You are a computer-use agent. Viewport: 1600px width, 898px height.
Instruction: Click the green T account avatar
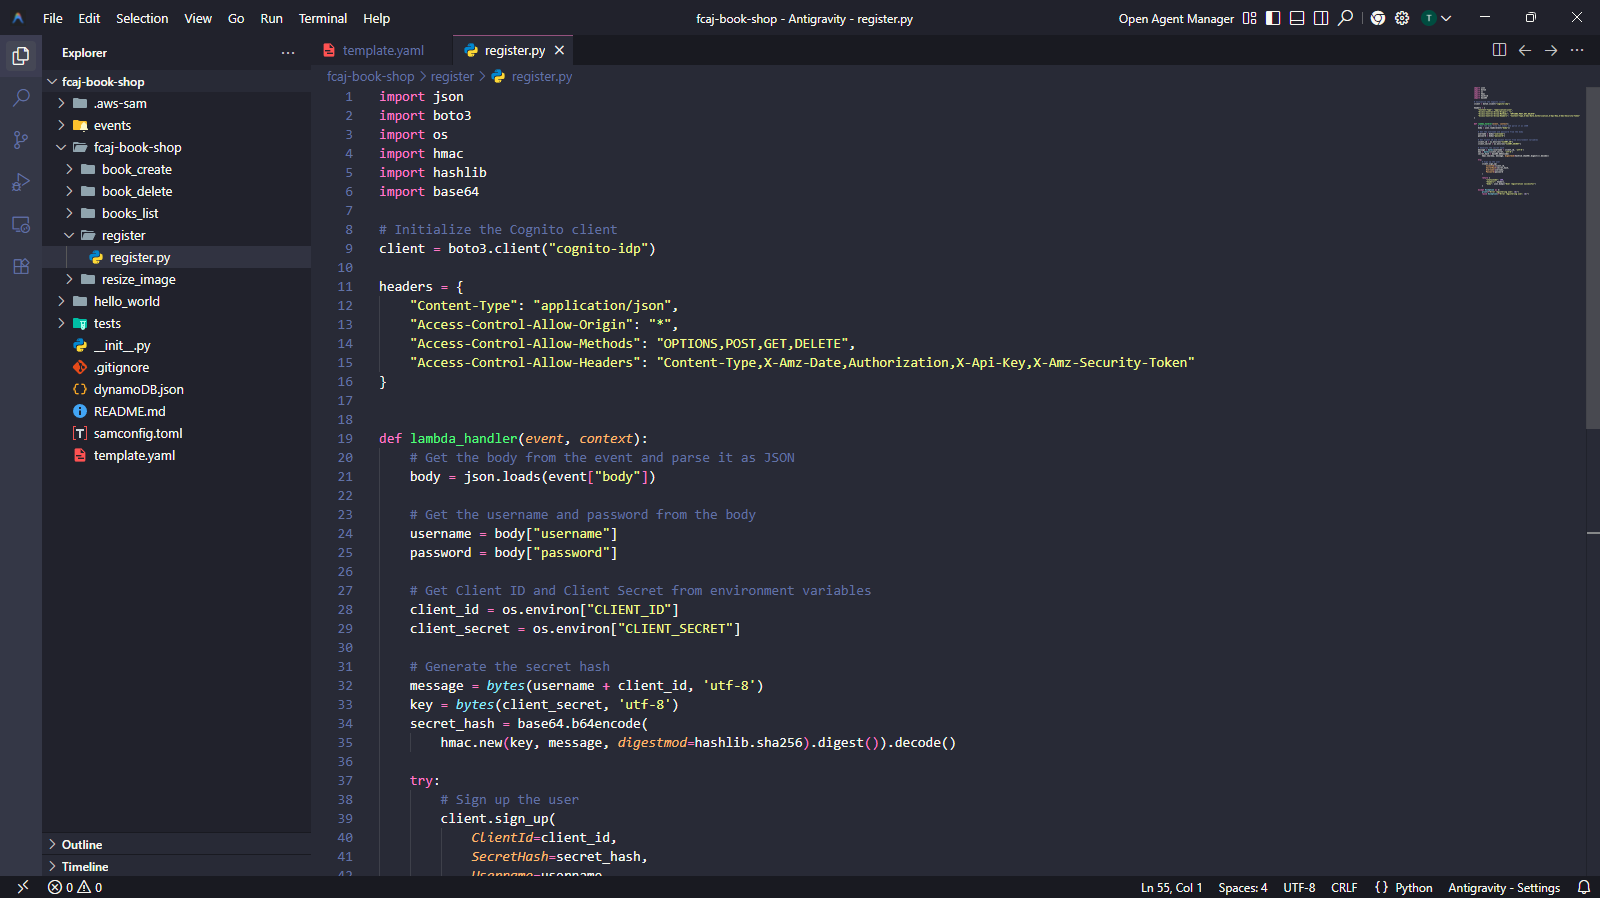click(x=1429, y=18)
